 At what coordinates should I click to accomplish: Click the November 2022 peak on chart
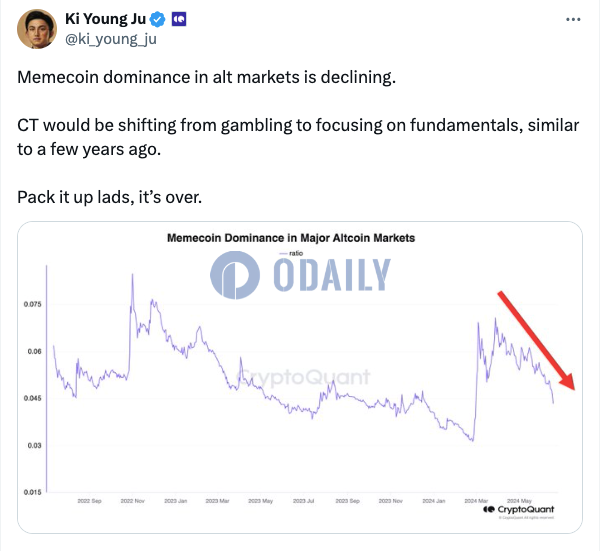tap(133, 275)
